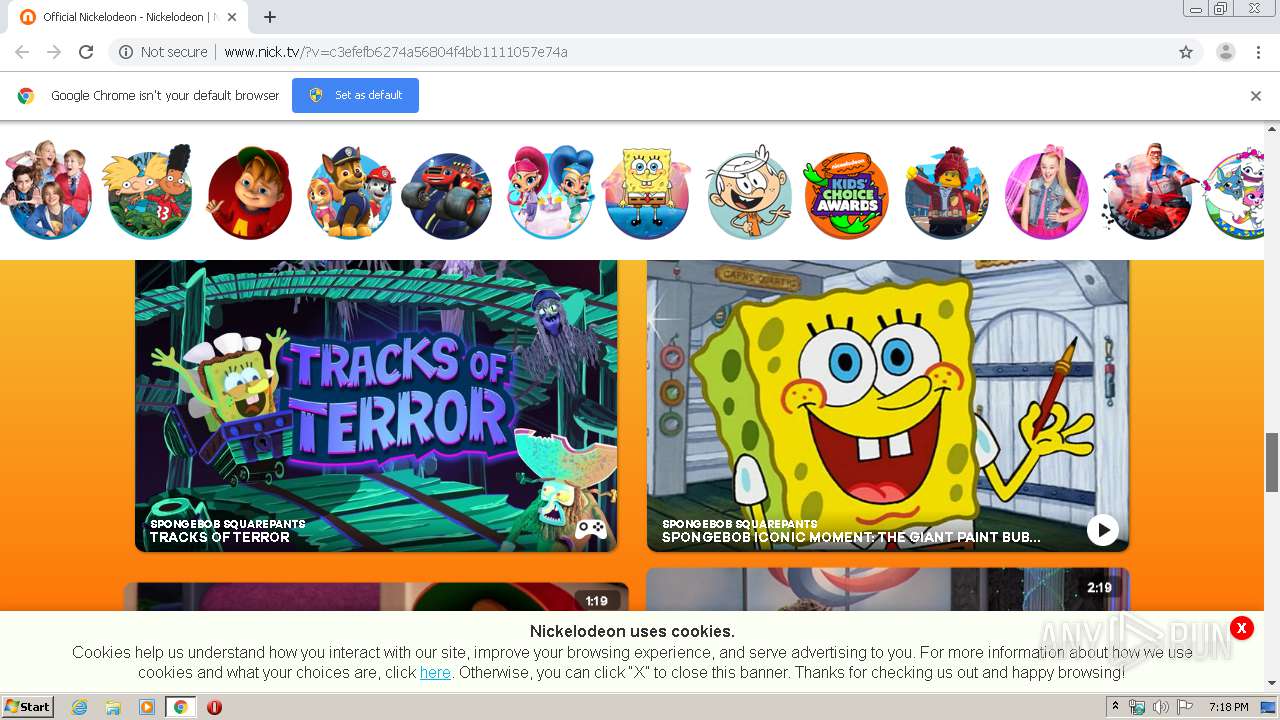The height and width of the screenshot is (720, 1280).
Task: Open the Loud House circle icon
Action: [x=749, y=193]
